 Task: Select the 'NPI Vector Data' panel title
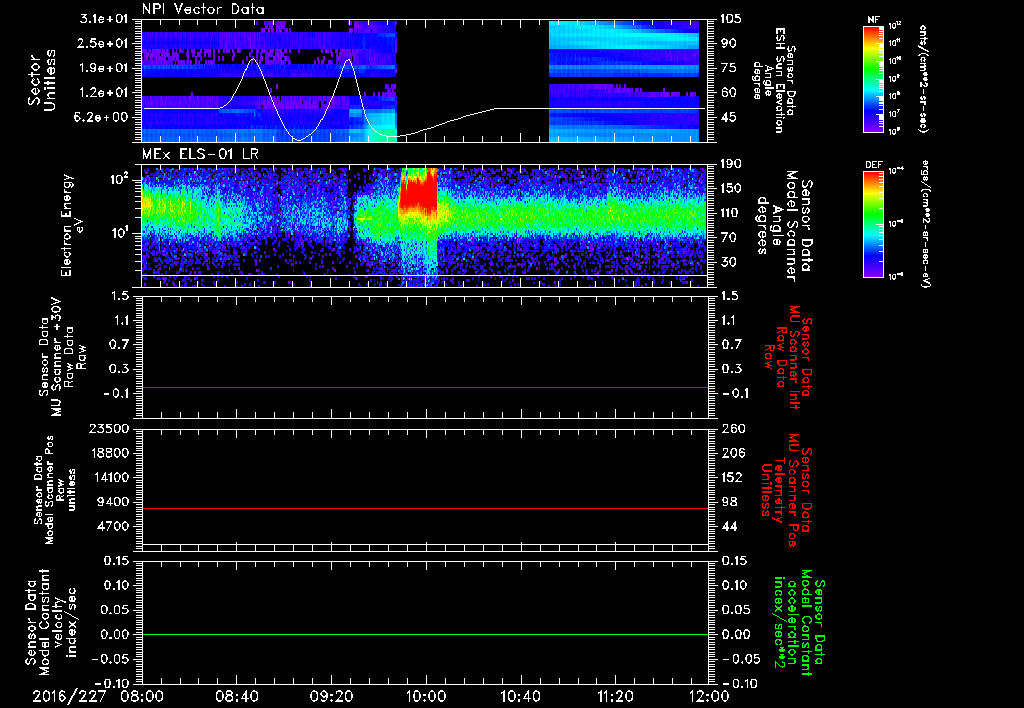click(x=204, y=9)
